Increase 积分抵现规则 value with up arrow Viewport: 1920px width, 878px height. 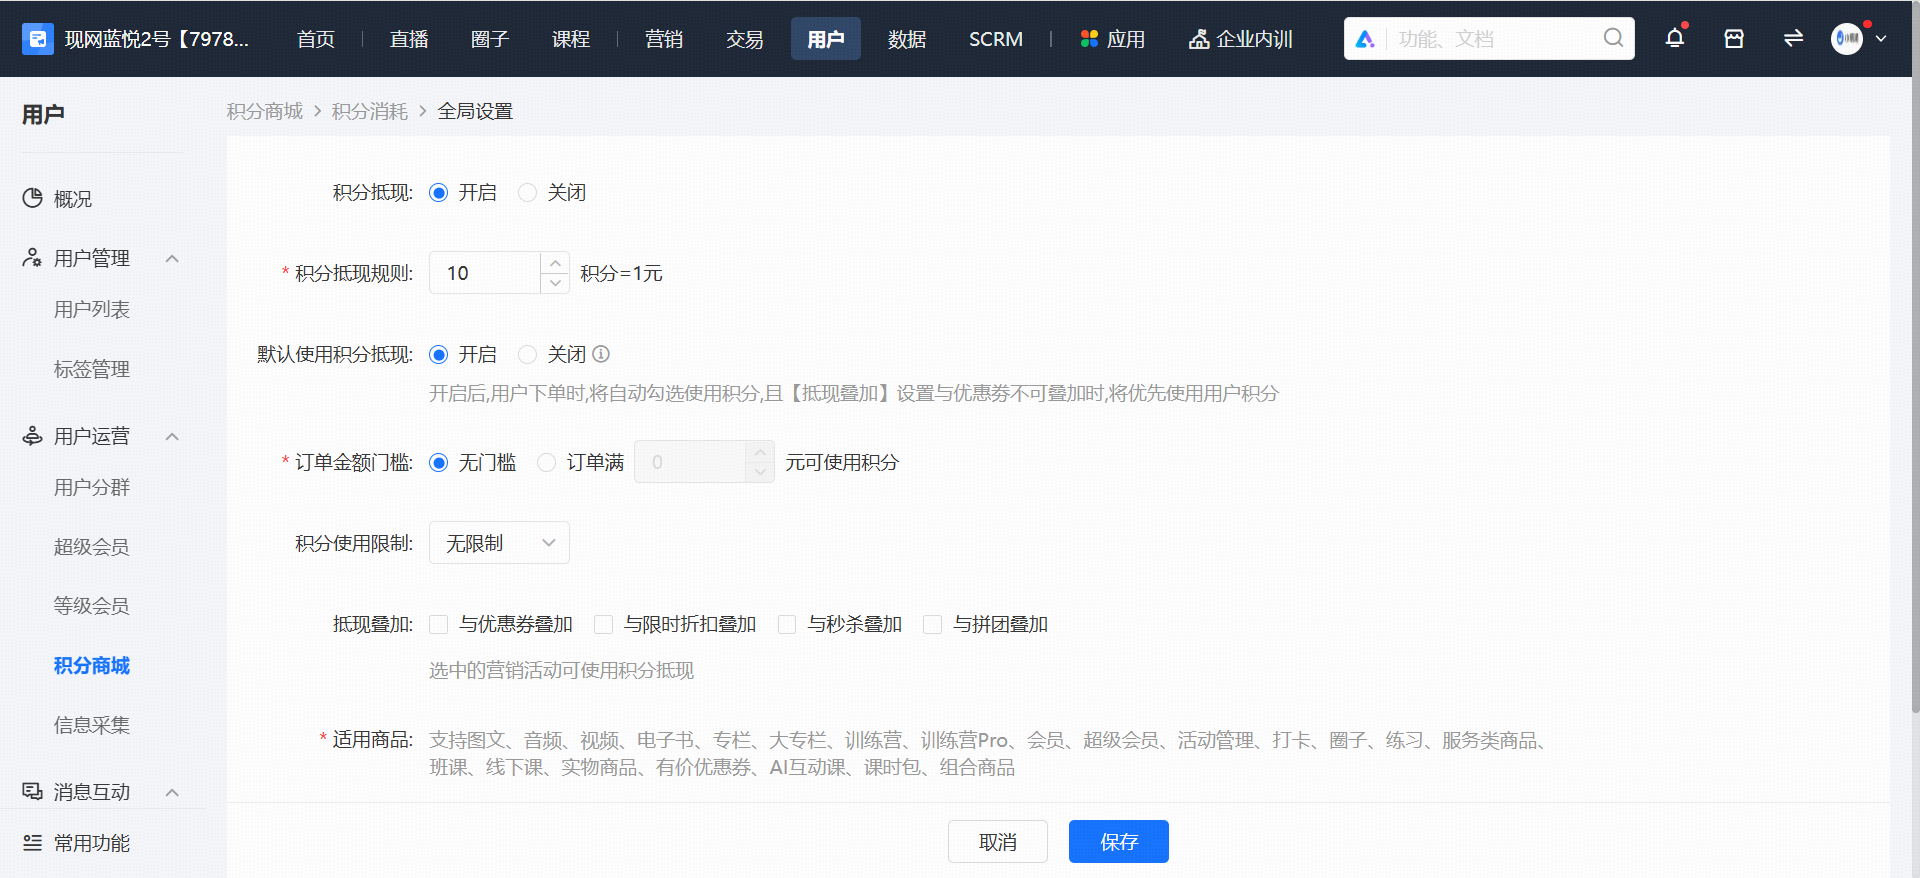[555, 263]
